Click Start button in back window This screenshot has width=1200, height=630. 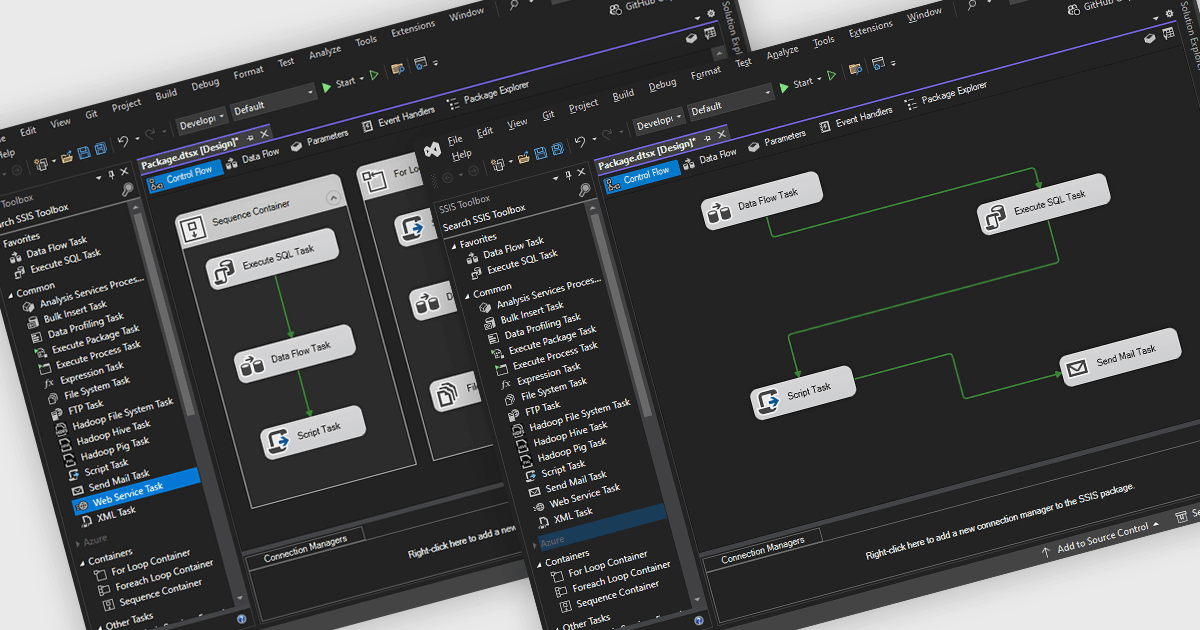pyautogui.click(x=338, y=84)
